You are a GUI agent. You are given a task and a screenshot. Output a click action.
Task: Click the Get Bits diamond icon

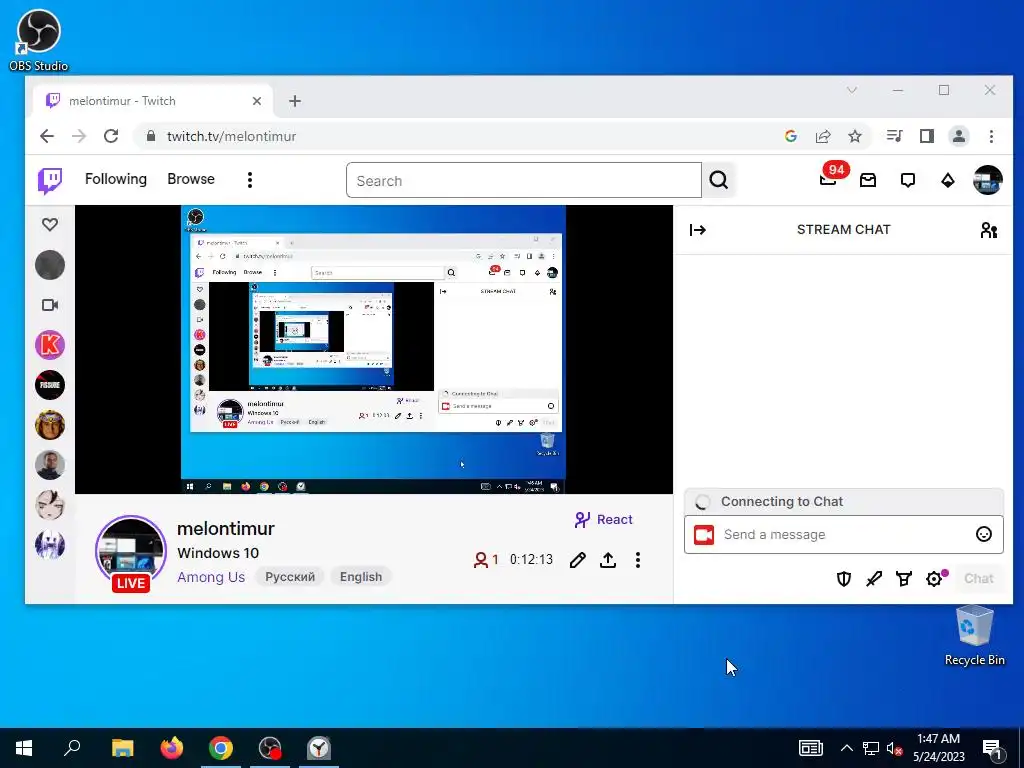pos(948,180)
